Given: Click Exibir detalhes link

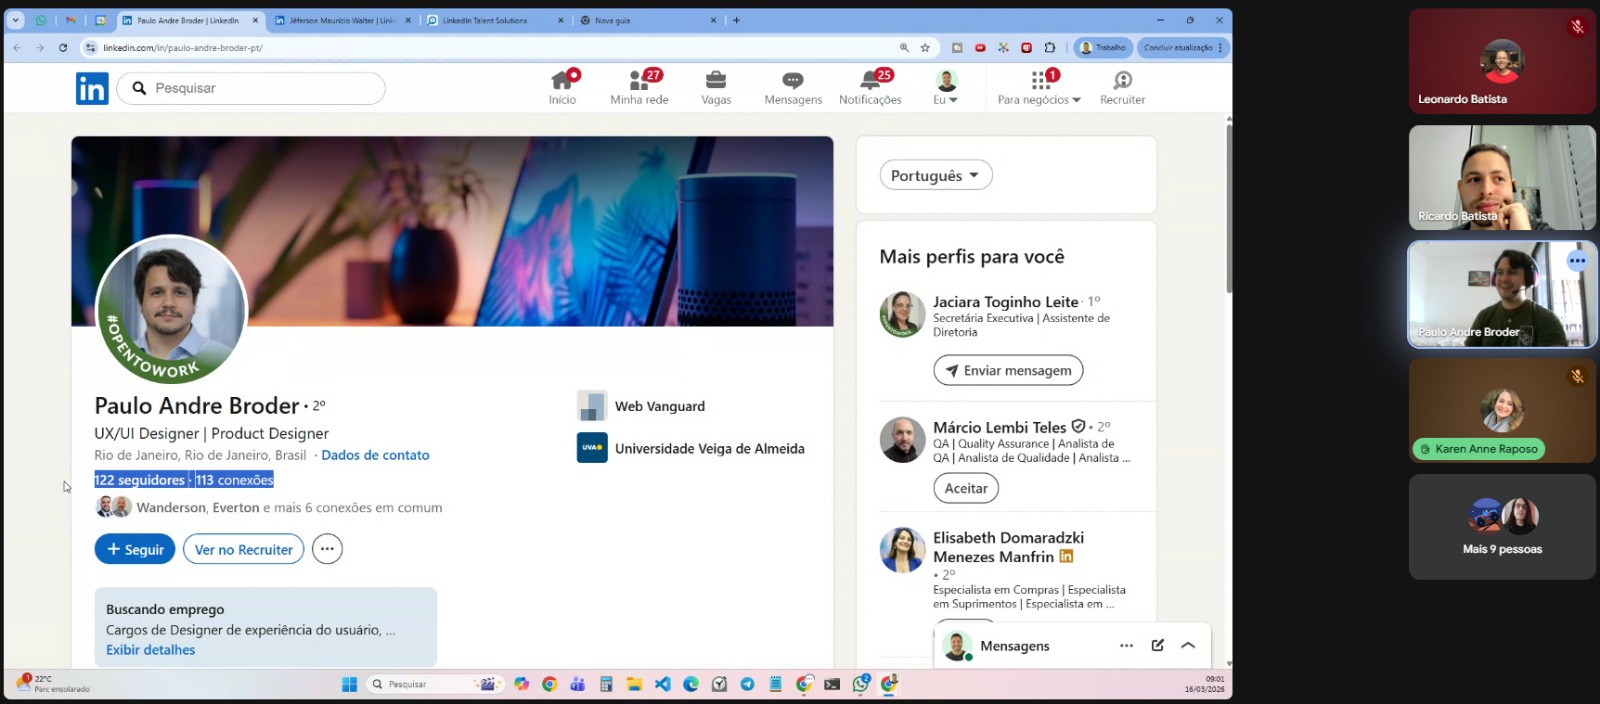Looking at the screenshot, I should [x=151, y=650].
